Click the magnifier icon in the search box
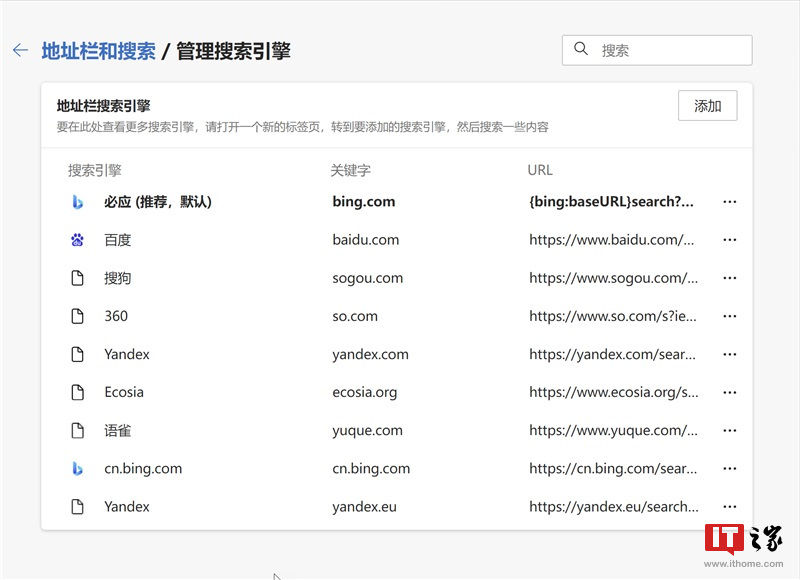 [x=582, y=49]
